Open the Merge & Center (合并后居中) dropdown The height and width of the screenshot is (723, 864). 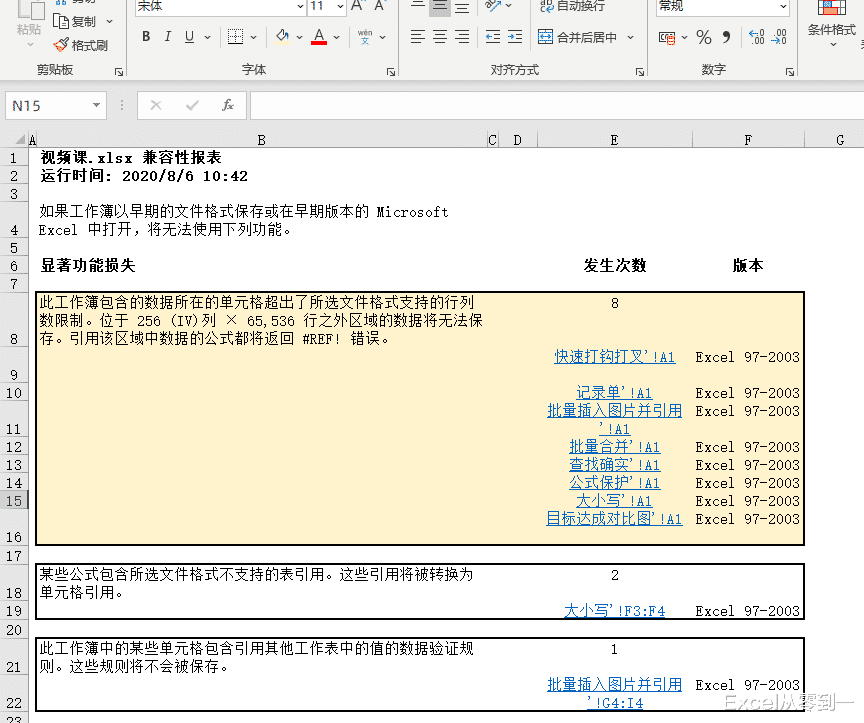tap(631, 35)
